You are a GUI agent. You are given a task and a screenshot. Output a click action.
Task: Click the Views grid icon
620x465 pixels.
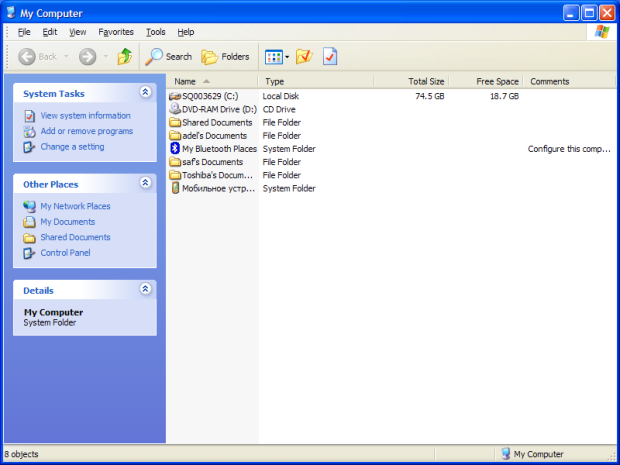tap(274, 57)
